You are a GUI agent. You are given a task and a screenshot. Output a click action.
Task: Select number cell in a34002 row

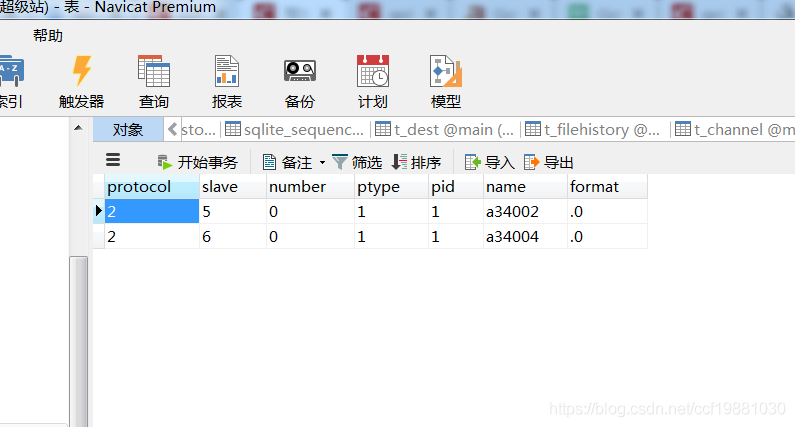(310, 211)
